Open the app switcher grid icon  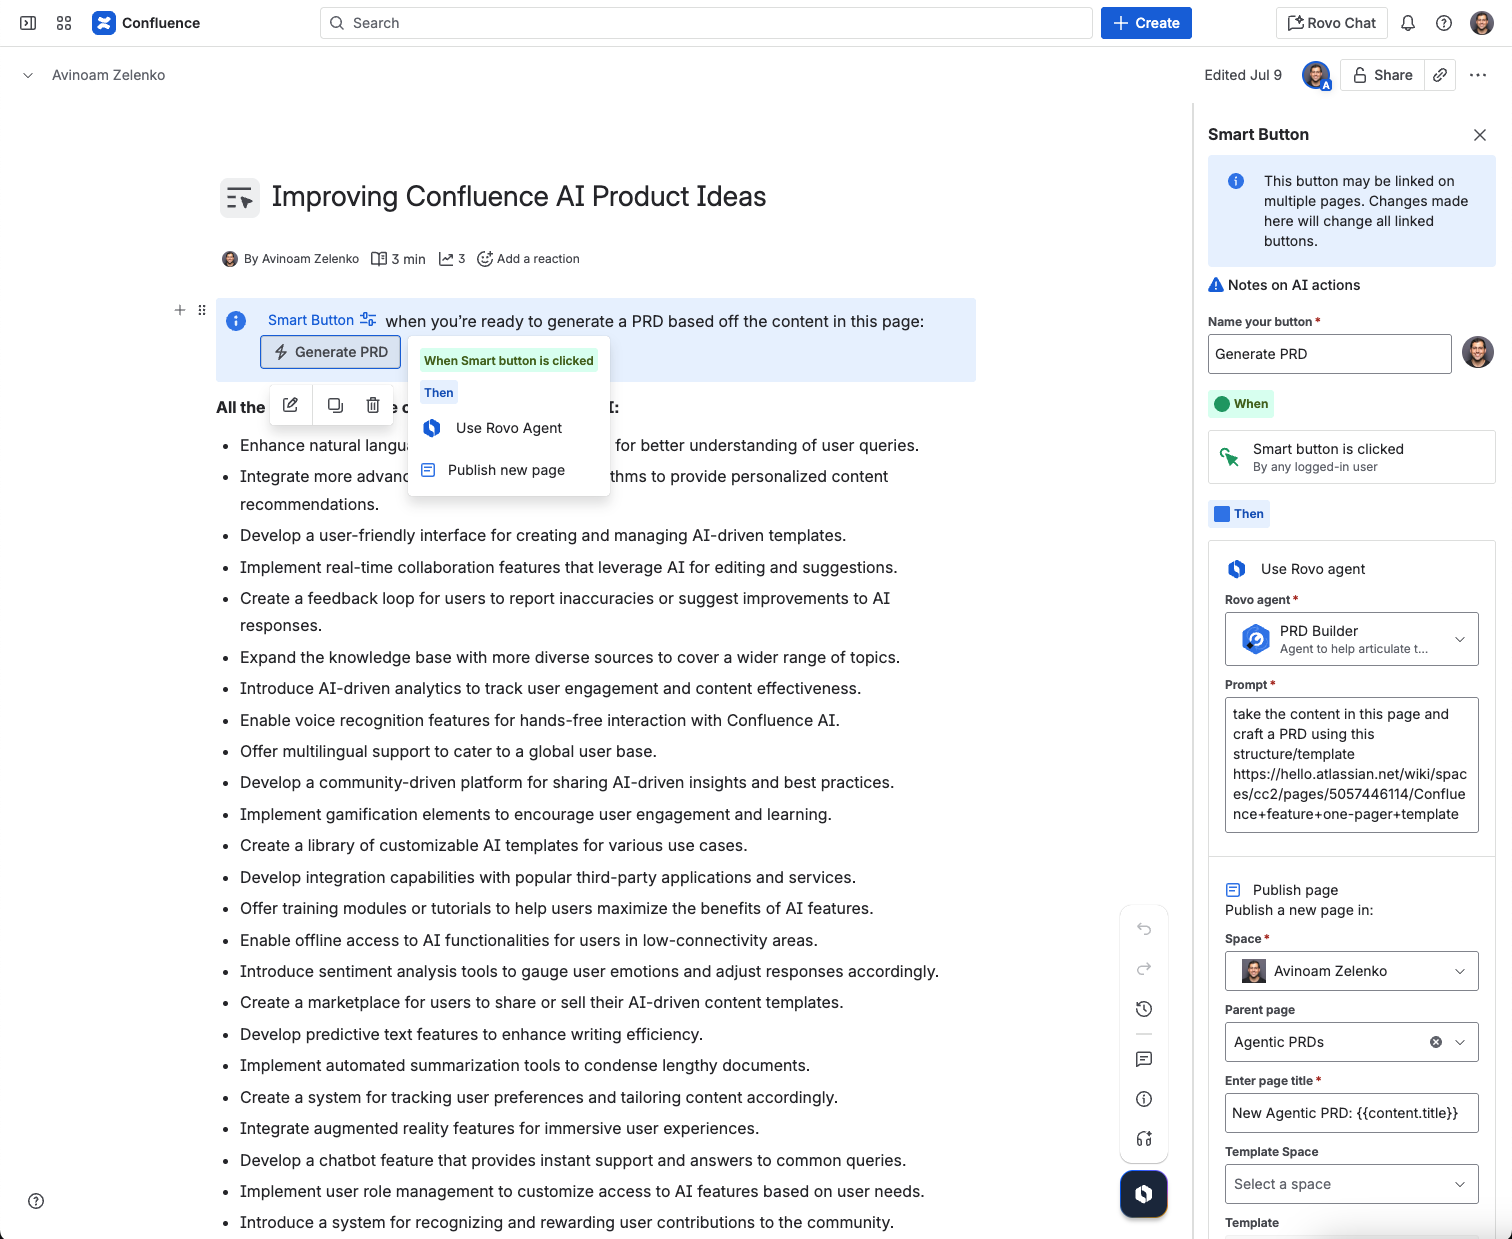[x=64, y=23]
